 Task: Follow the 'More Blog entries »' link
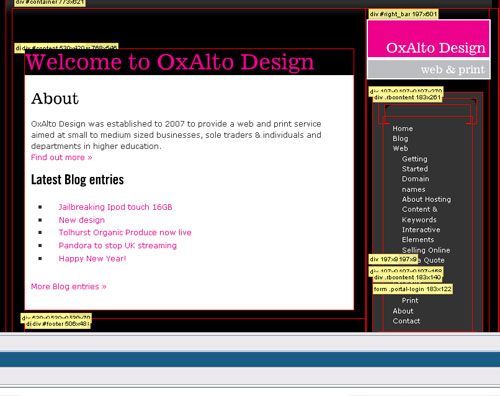[x=68, y=287]
